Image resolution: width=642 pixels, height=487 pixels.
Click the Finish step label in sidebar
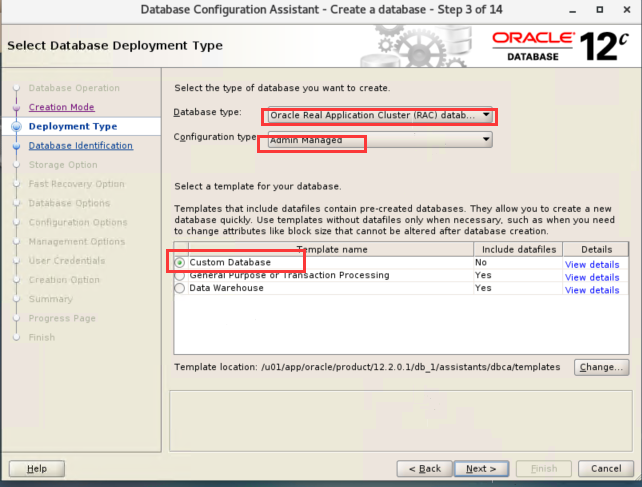(42, 337)
